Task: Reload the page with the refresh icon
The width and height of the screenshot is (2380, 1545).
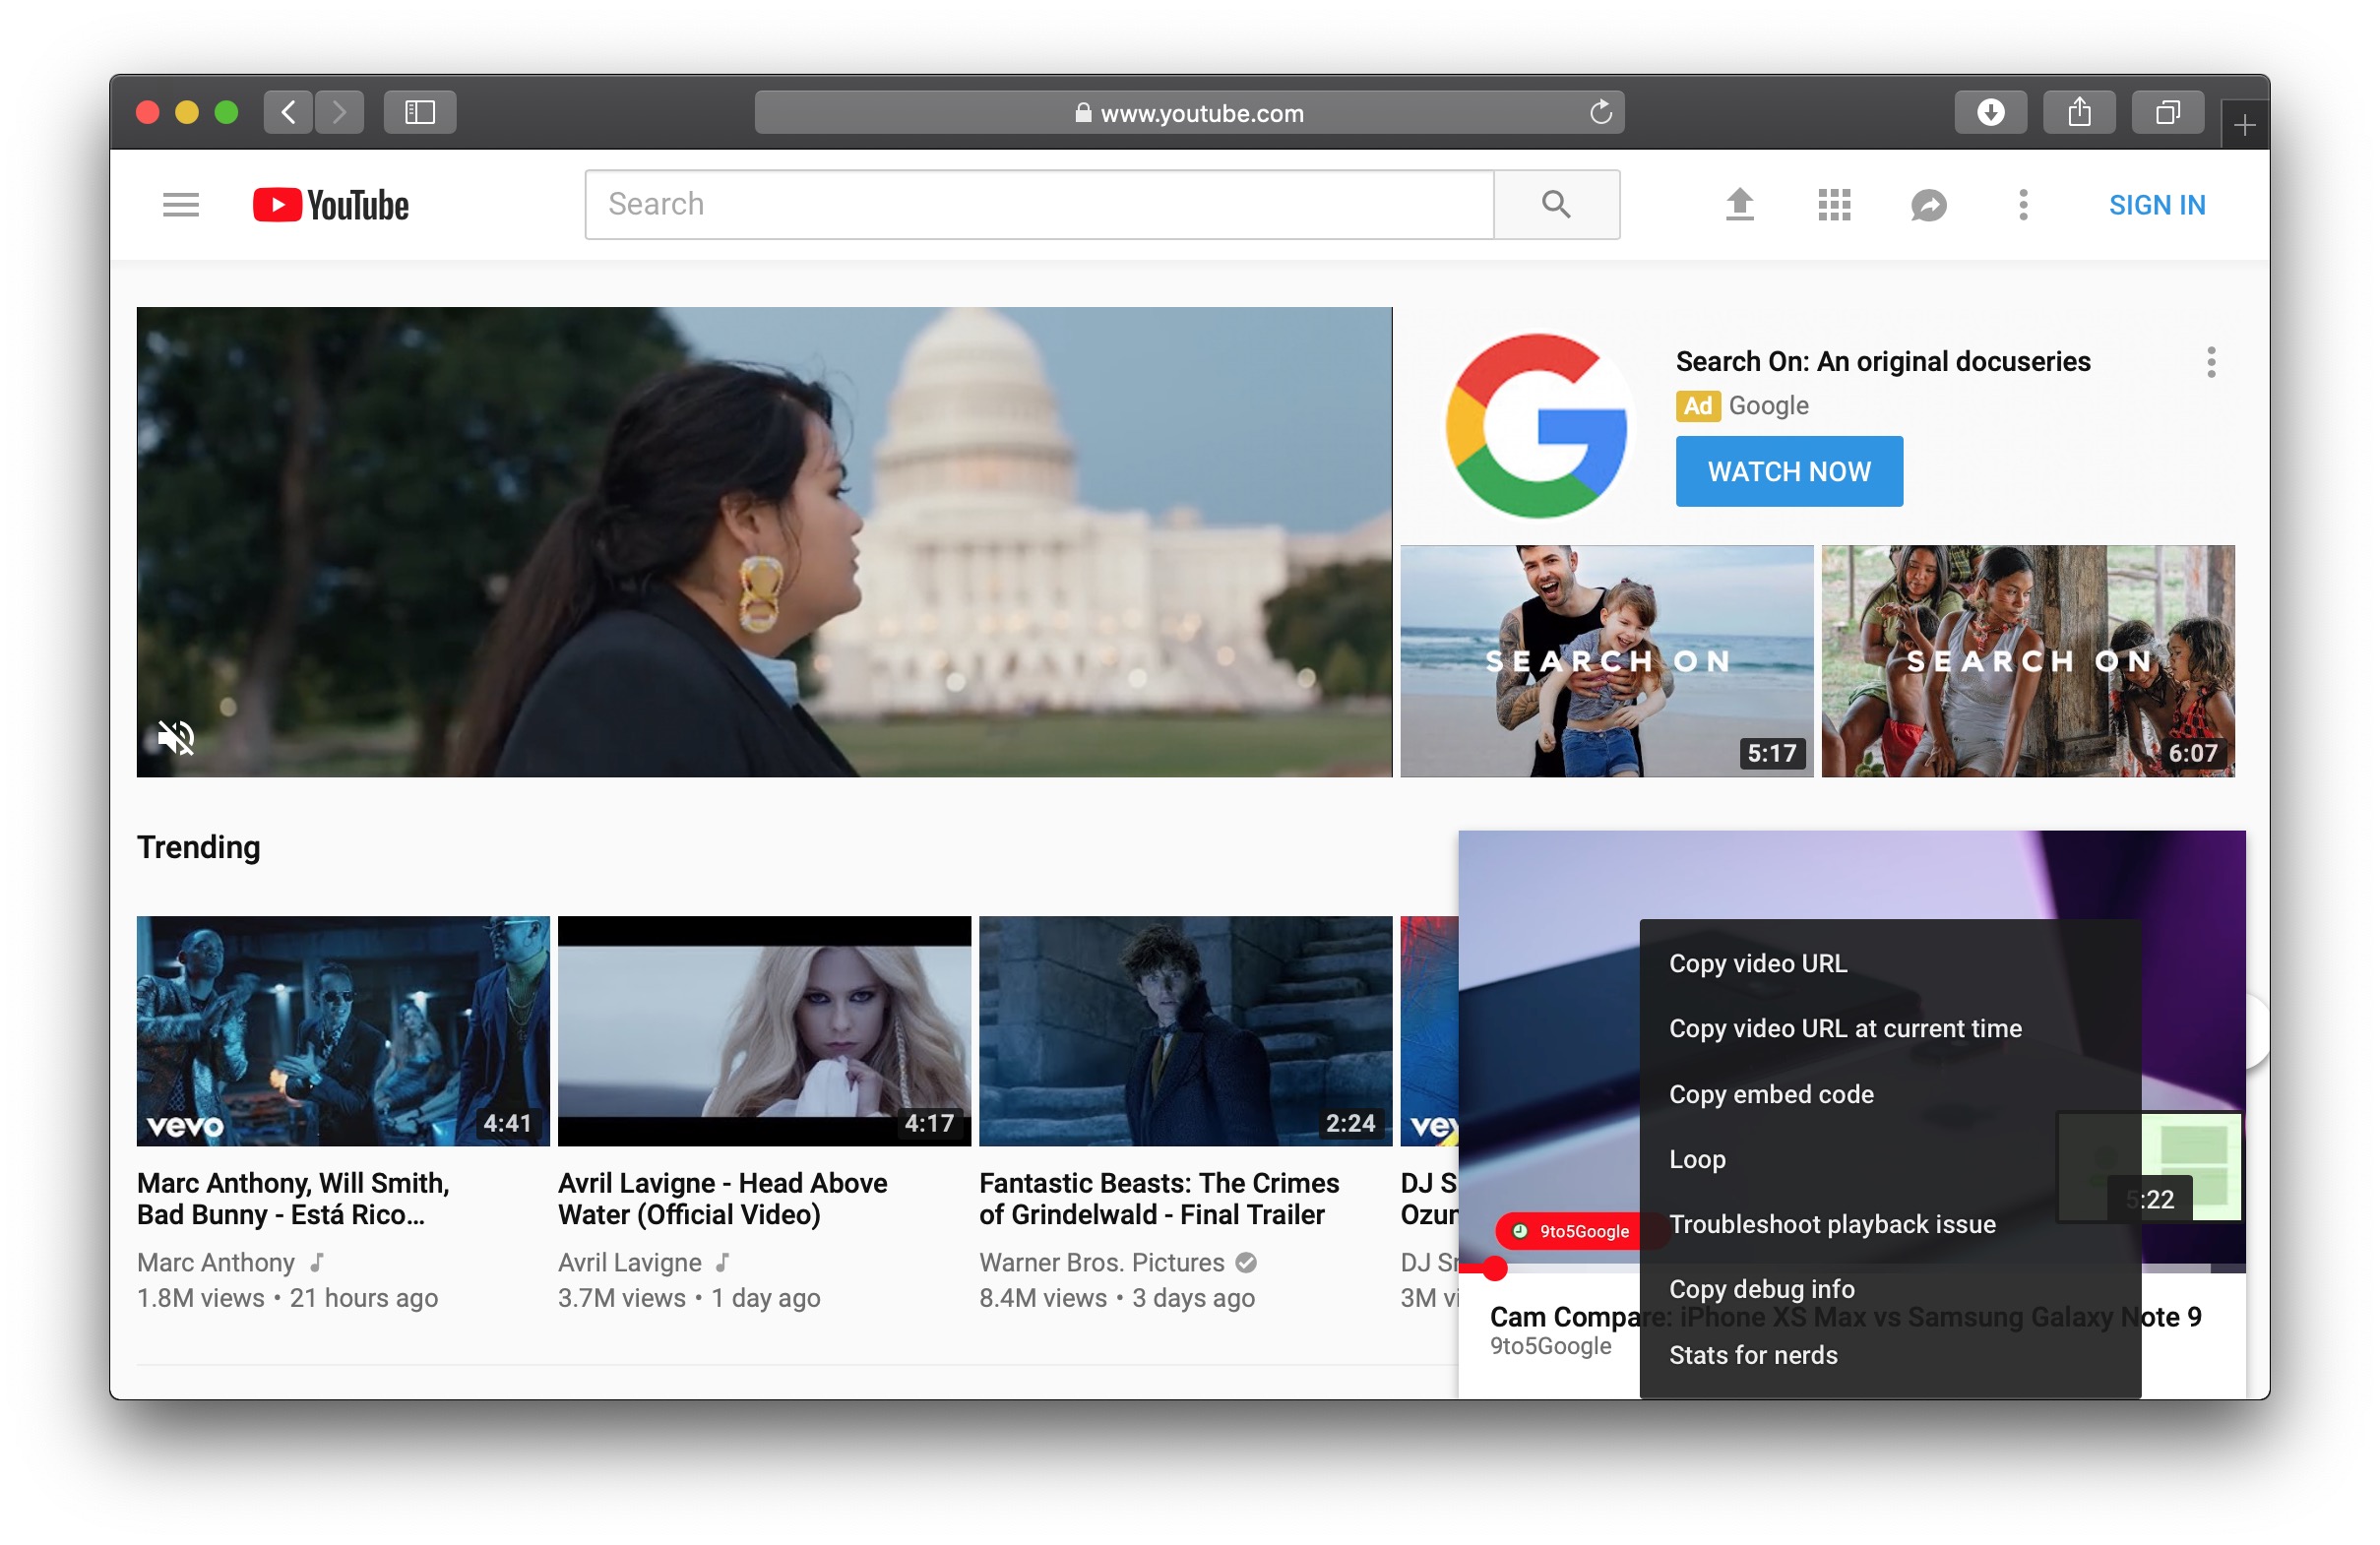Action: 1601,112
